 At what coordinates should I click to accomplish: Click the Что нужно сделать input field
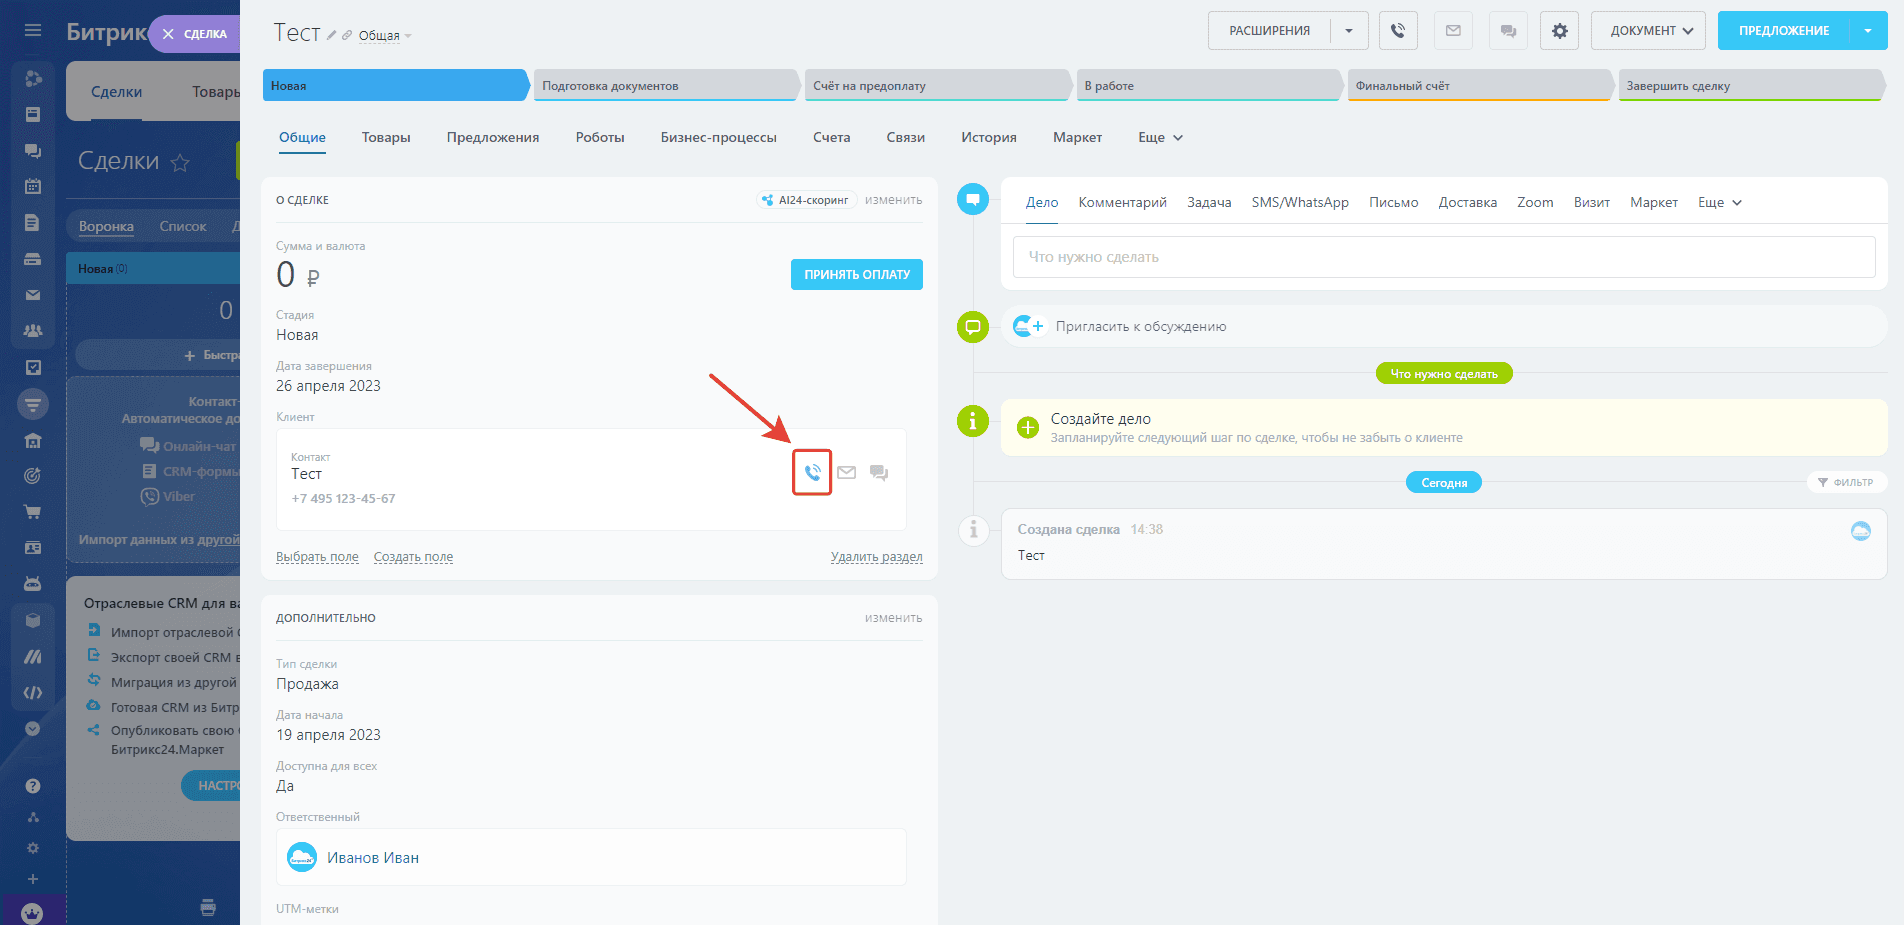tap(1443, 257)
